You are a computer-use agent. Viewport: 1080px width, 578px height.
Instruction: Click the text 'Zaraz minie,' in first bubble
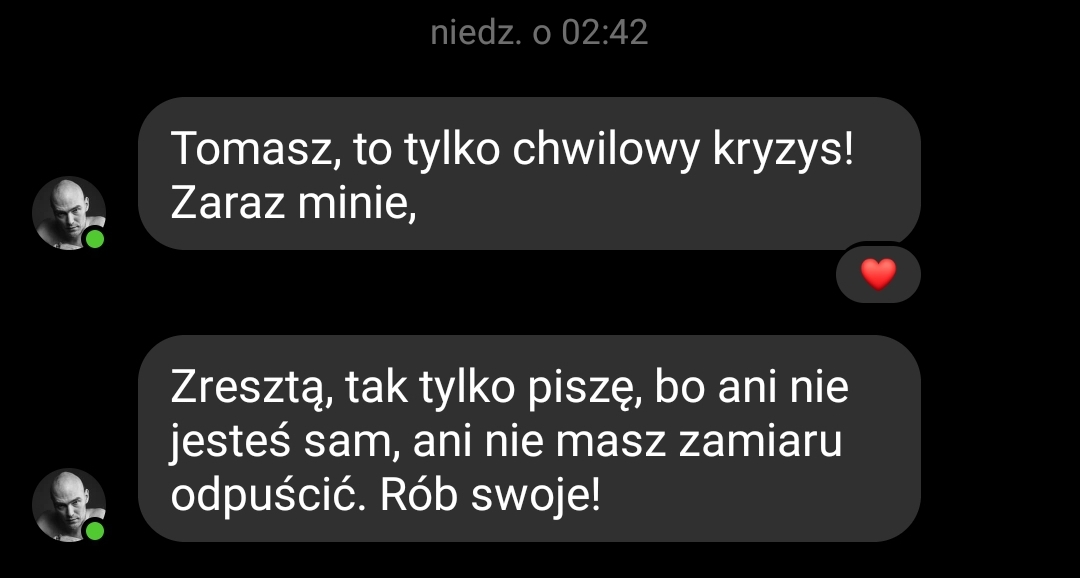click(293, 205)
